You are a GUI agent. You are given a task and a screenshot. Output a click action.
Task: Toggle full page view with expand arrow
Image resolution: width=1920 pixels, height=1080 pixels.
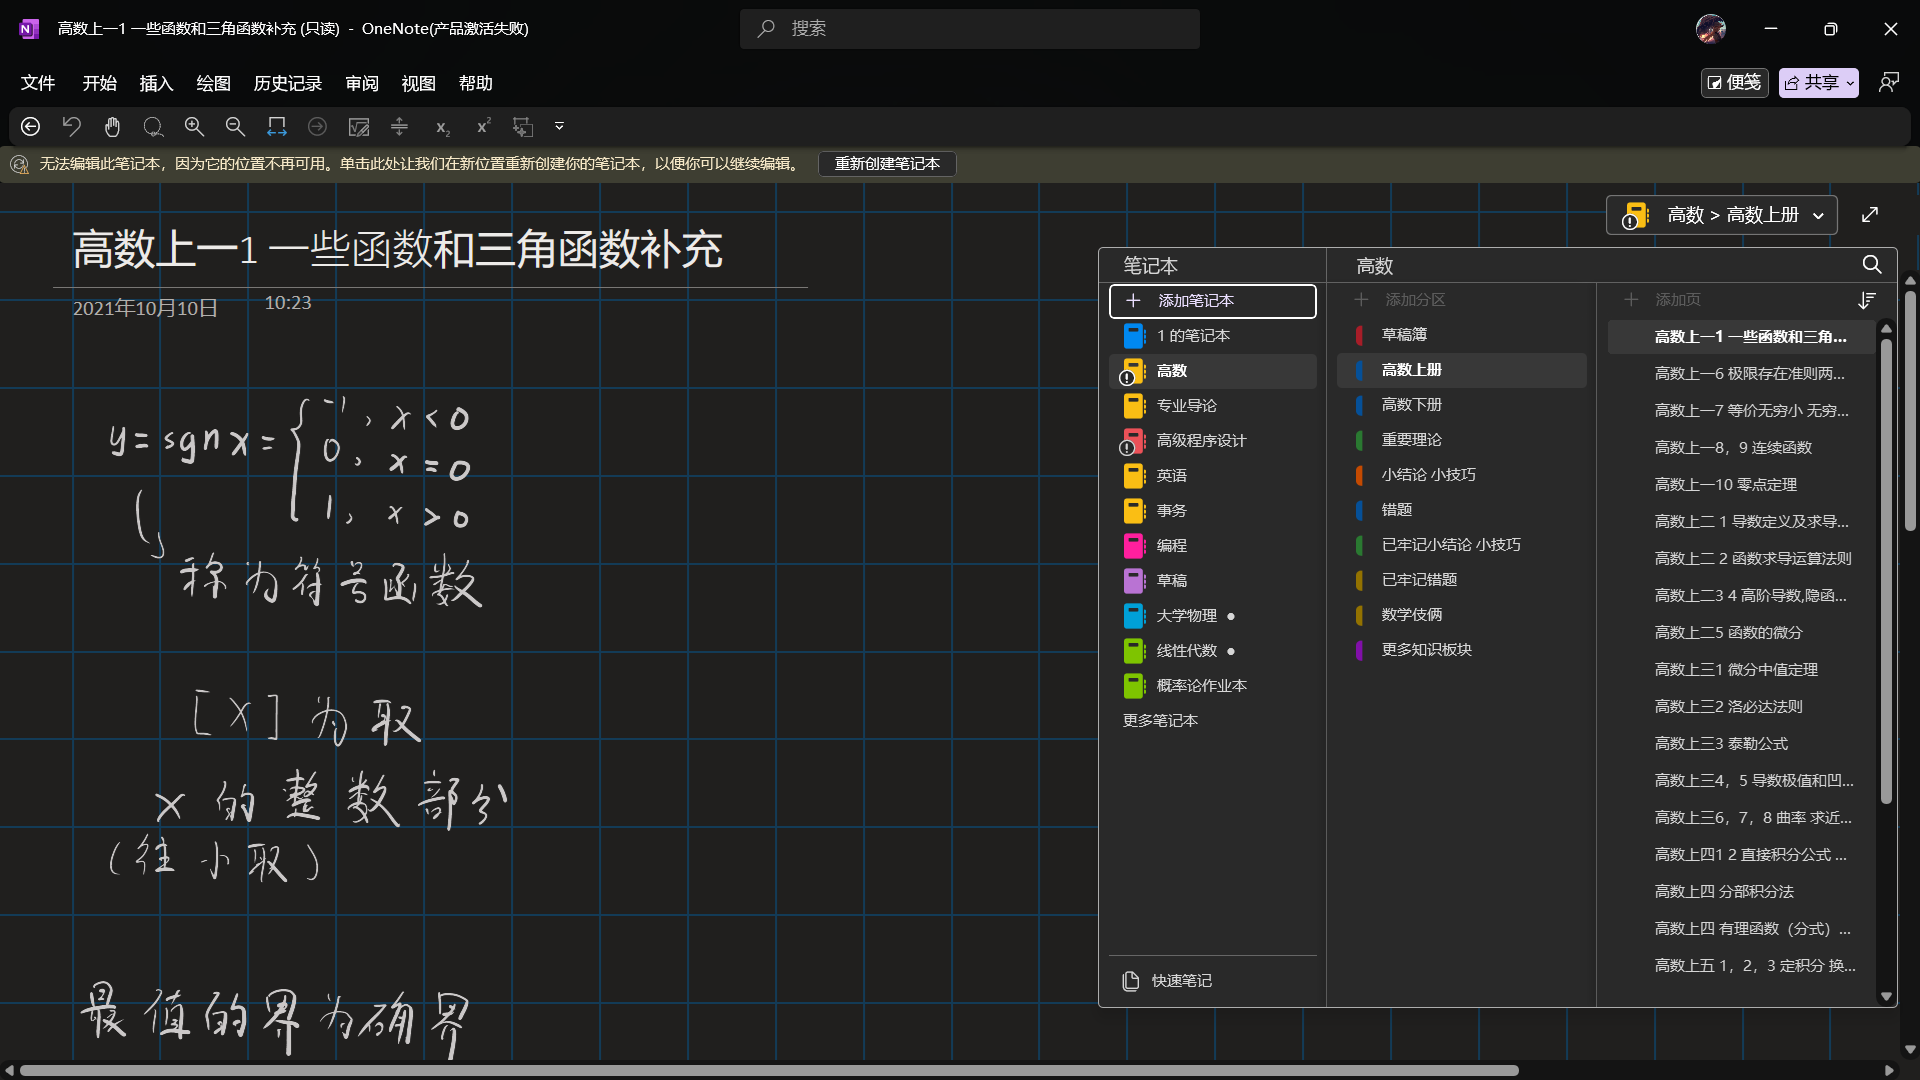pos(1869,215)
